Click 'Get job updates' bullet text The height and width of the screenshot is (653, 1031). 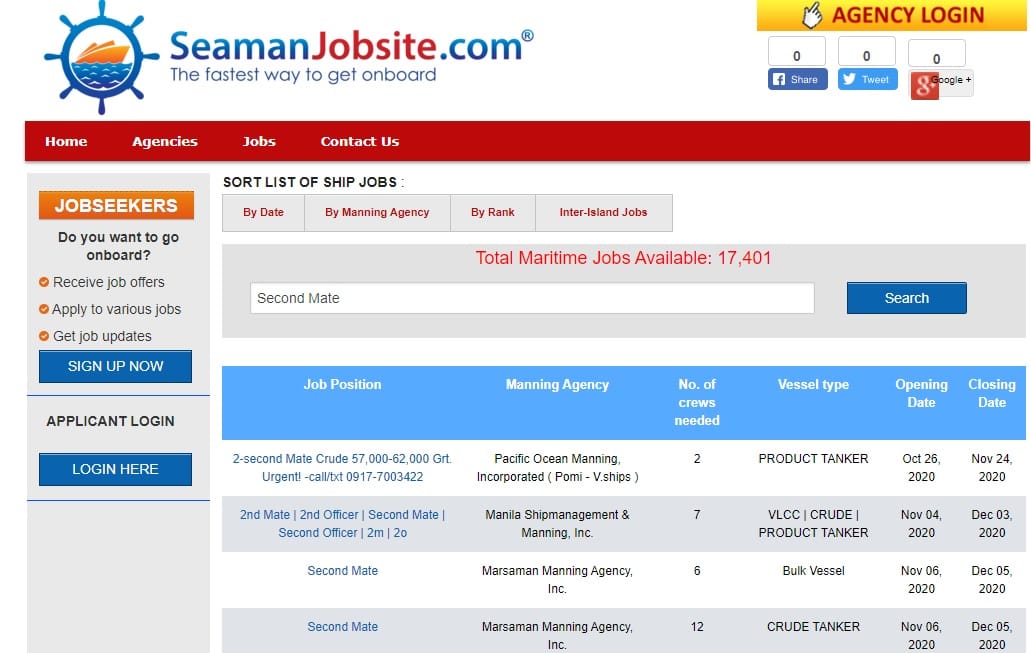(102, 336)
